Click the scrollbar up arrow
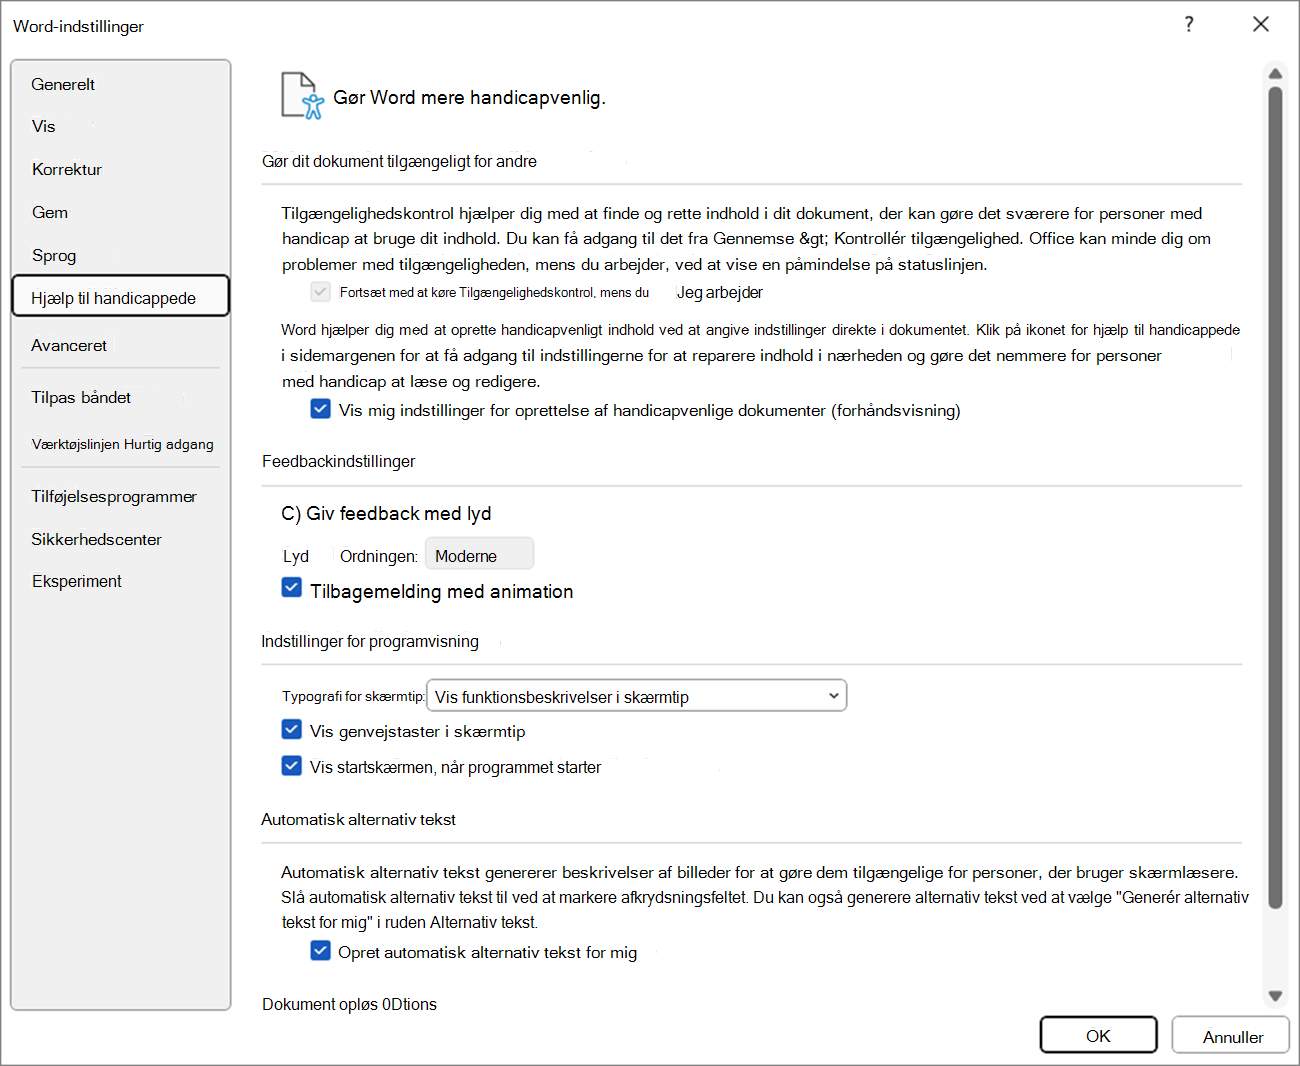Screen dimensions: 1300x1066 tap(1275, 73)
